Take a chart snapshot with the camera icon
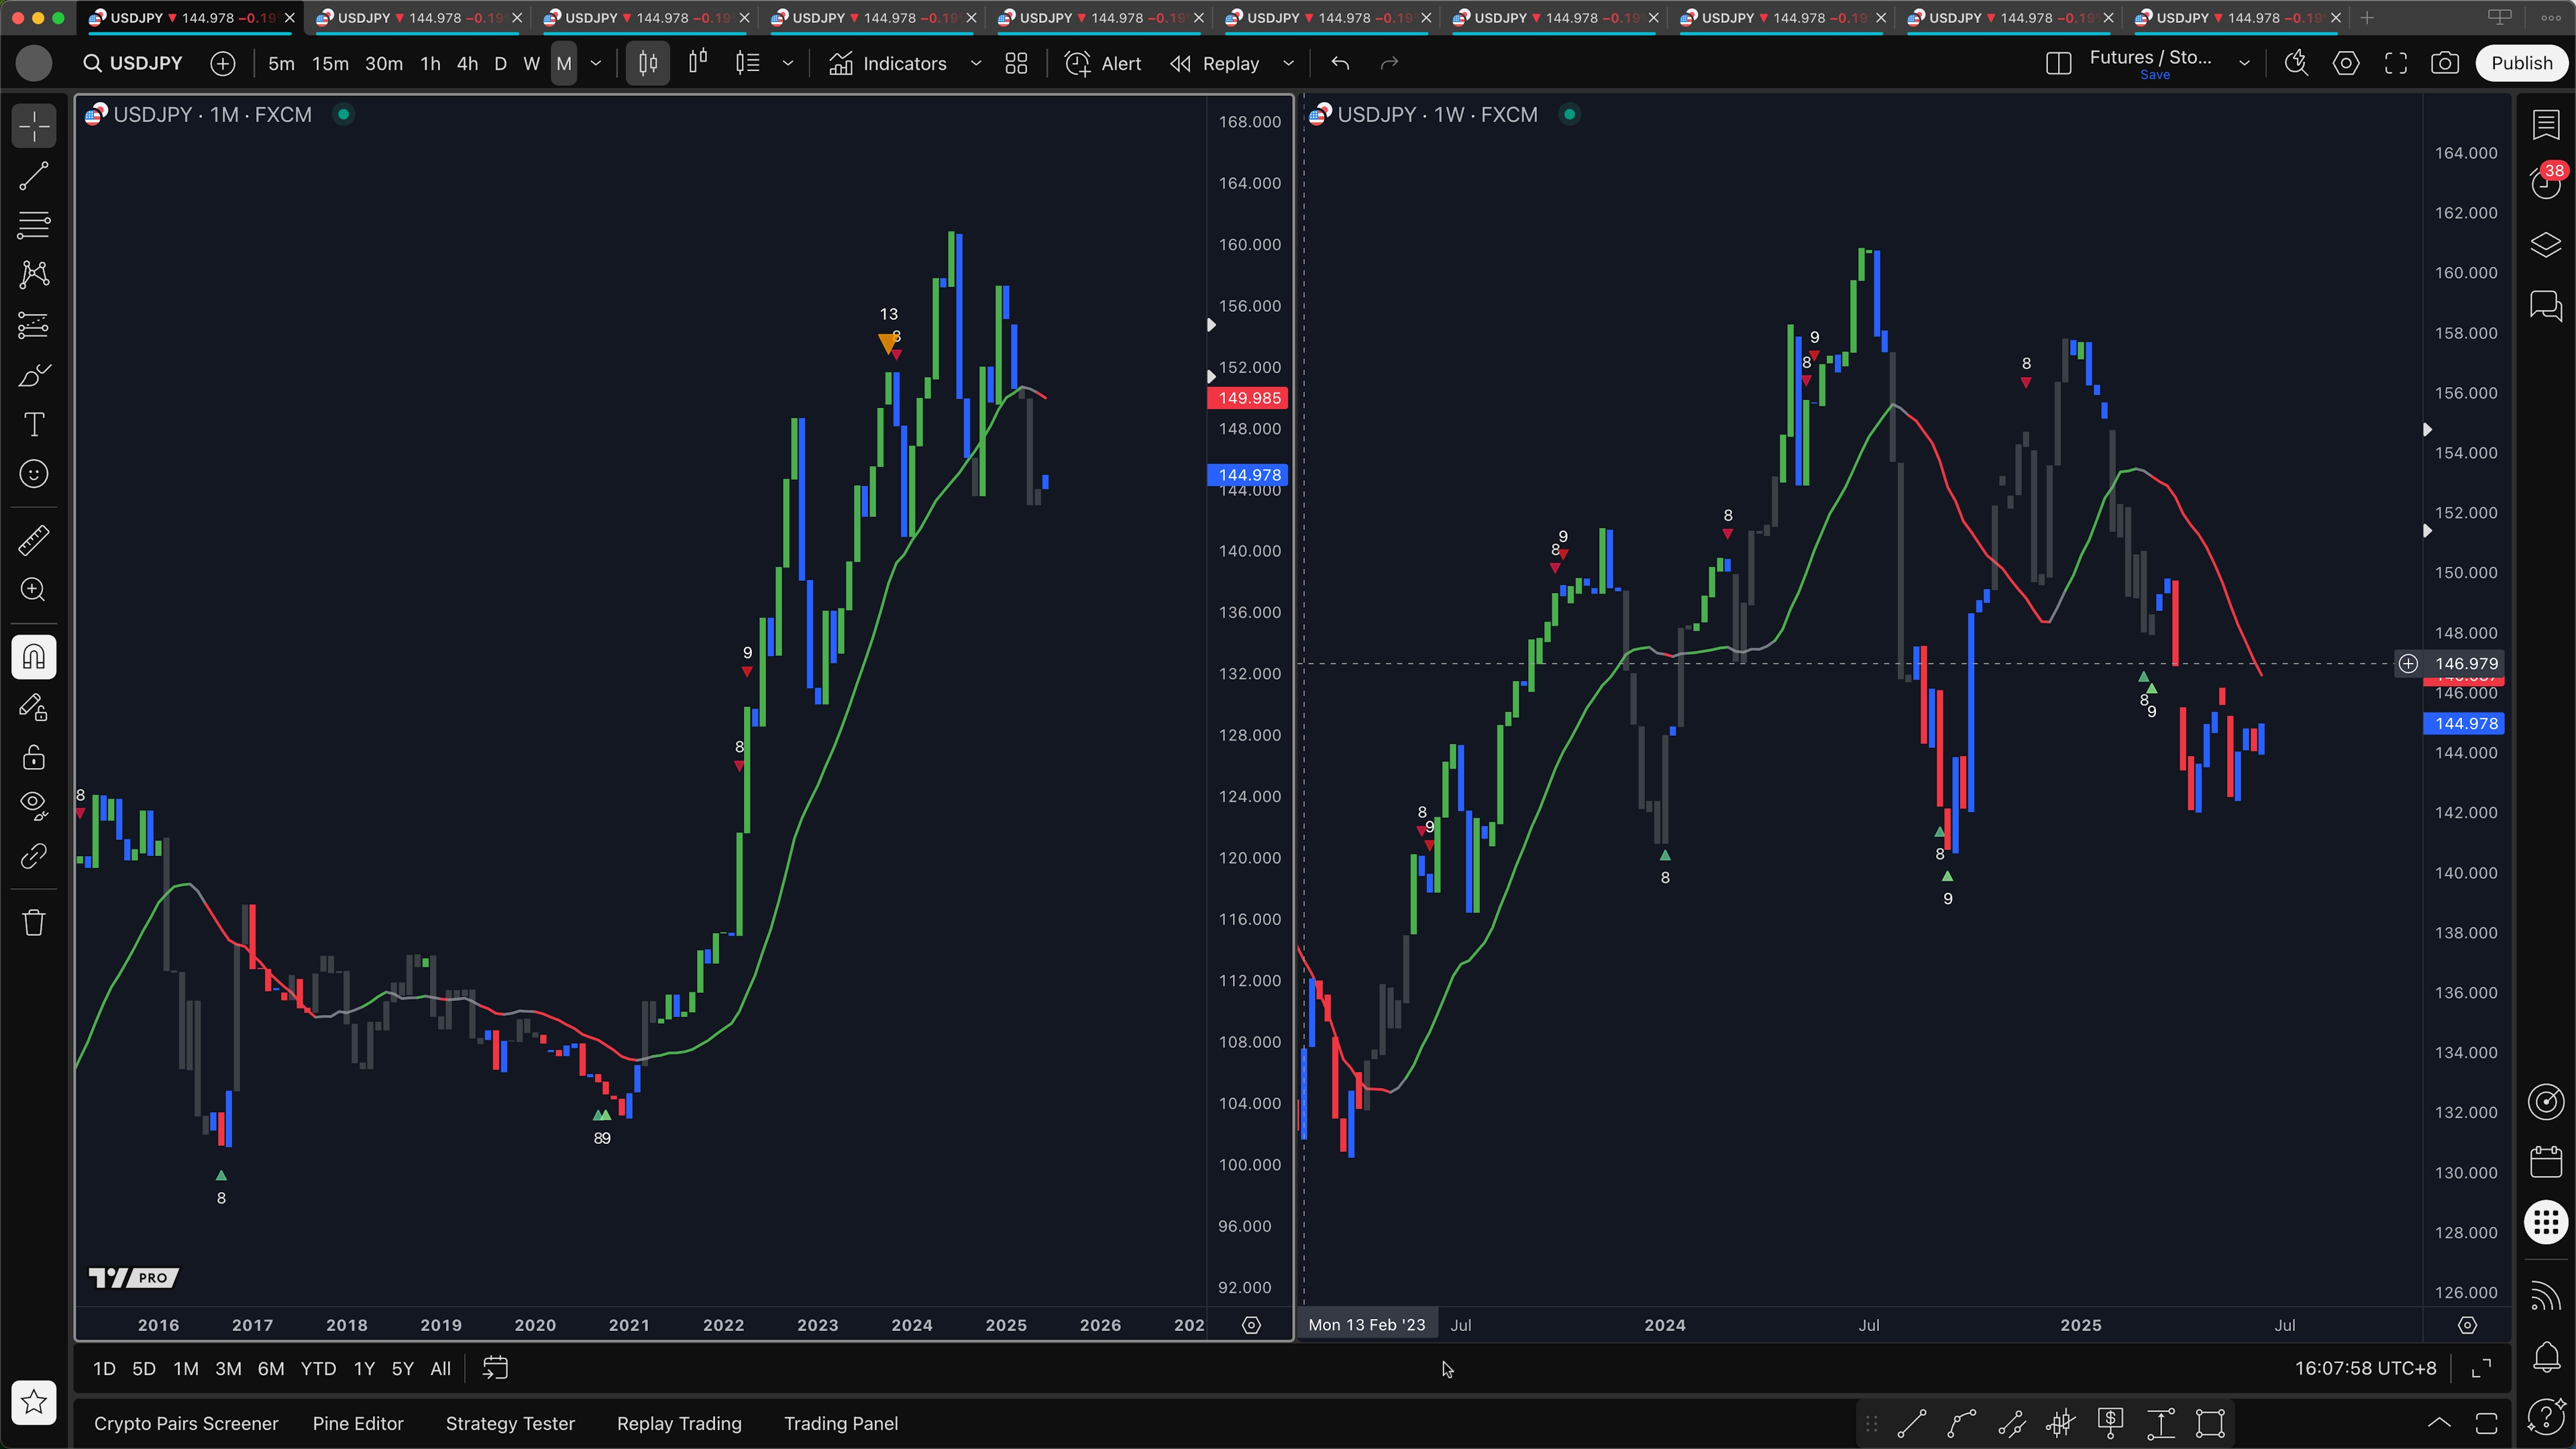The height and width of the screenshot is (1449, 2576). tap(2445, 63)
